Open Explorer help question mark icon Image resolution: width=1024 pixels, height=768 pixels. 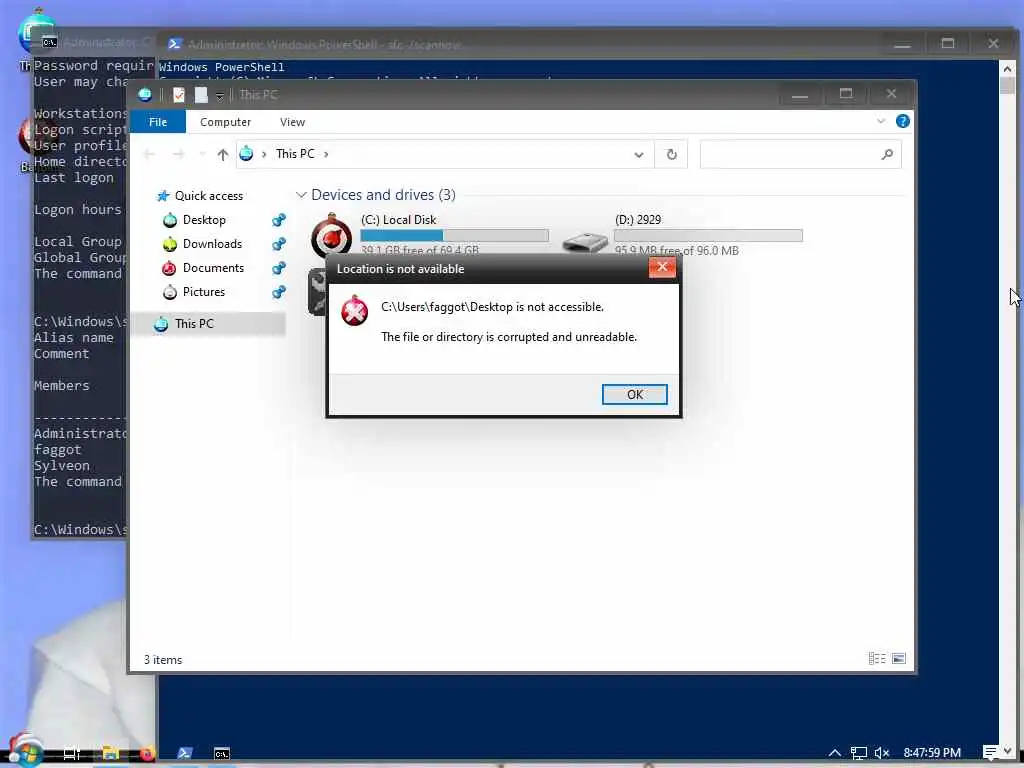pos(903,121)
